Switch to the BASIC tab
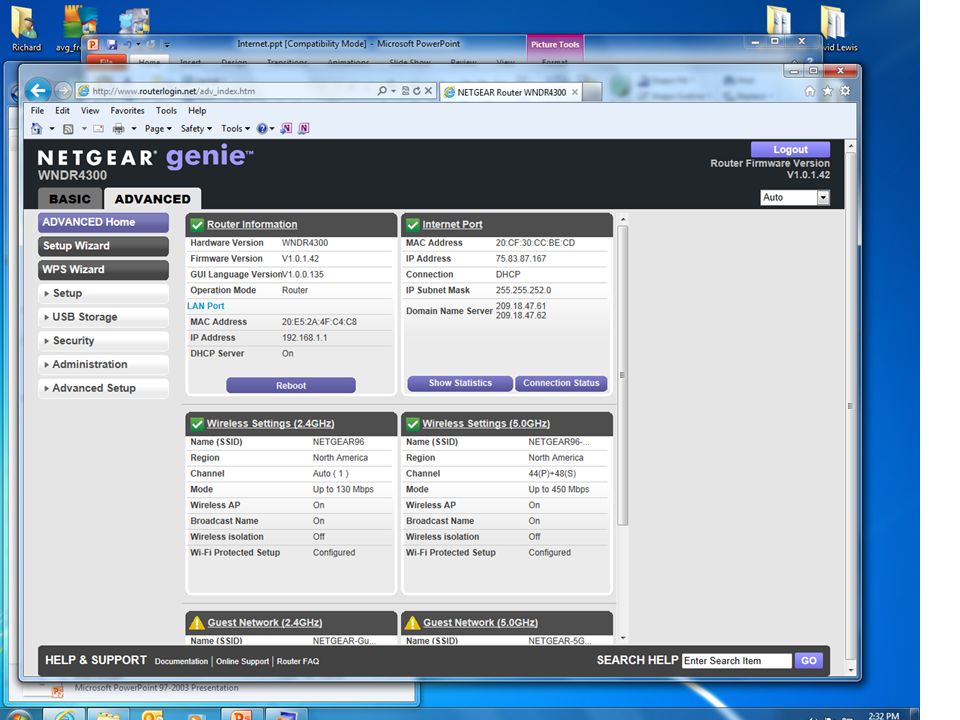 pyautogui.click(x=70, y=199)
